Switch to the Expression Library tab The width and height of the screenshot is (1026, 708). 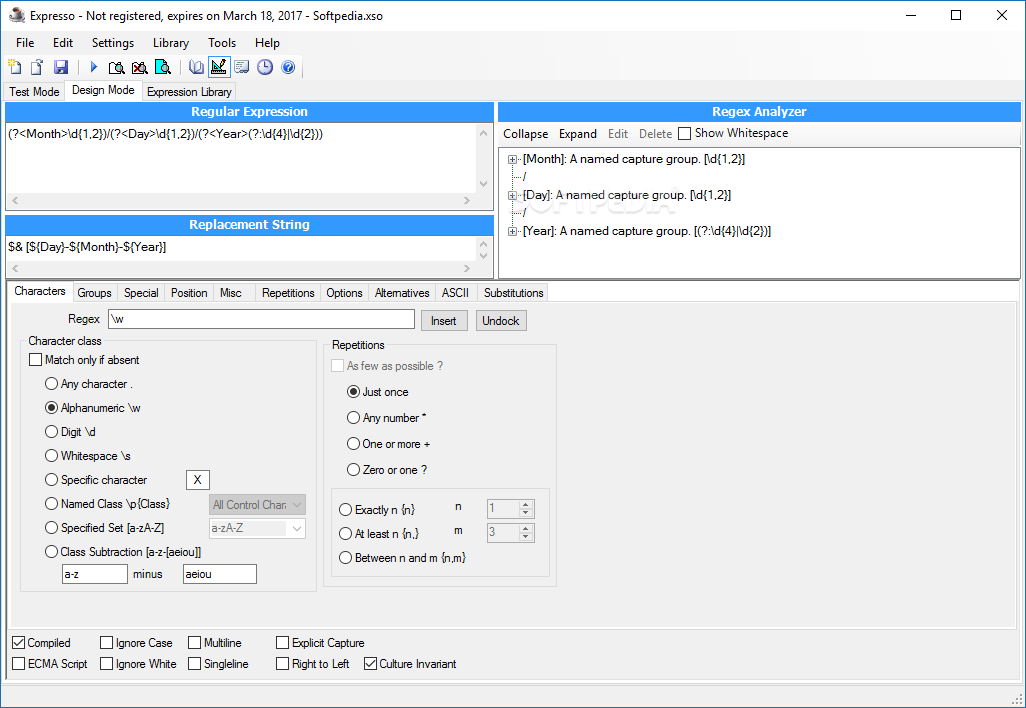189,92
